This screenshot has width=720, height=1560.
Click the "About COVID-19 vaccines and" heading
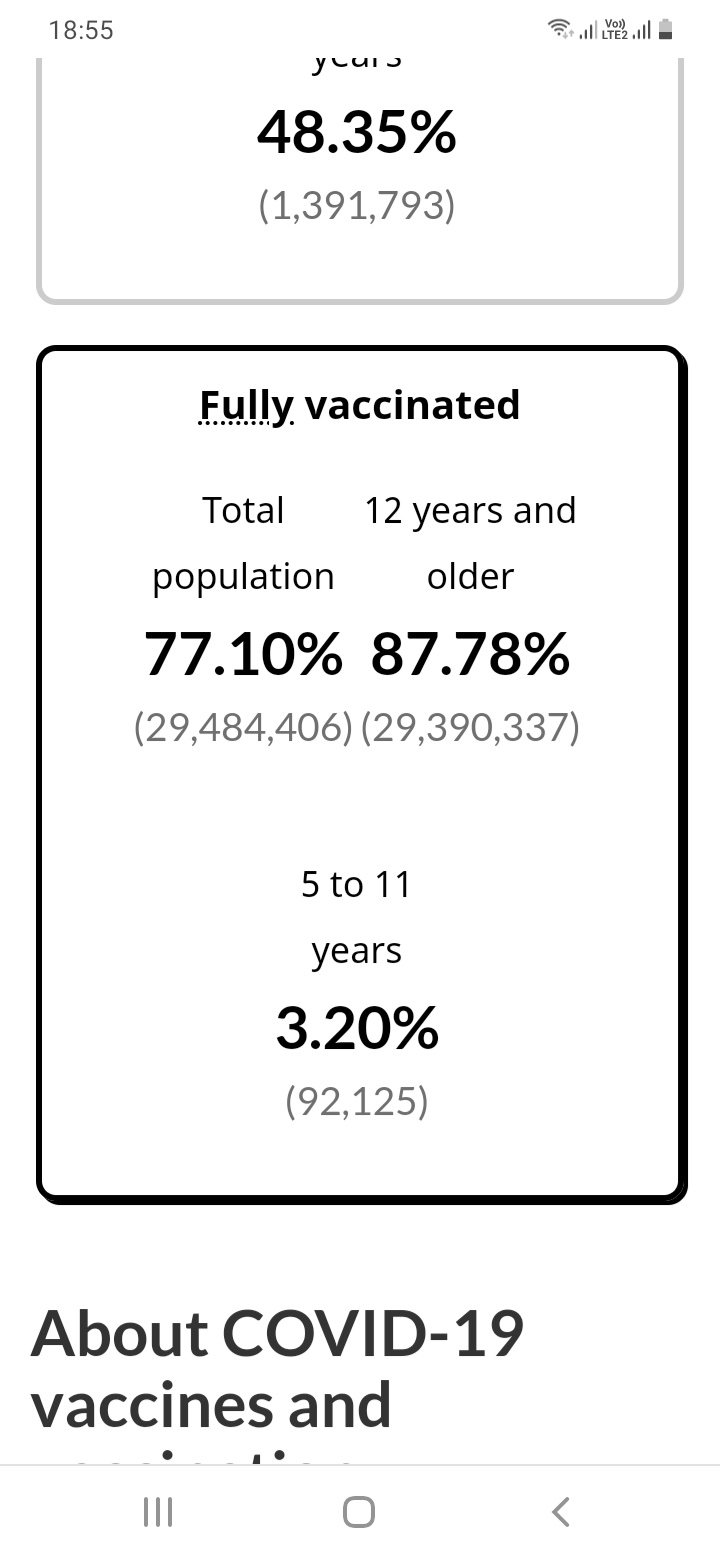coord(278,1368)
